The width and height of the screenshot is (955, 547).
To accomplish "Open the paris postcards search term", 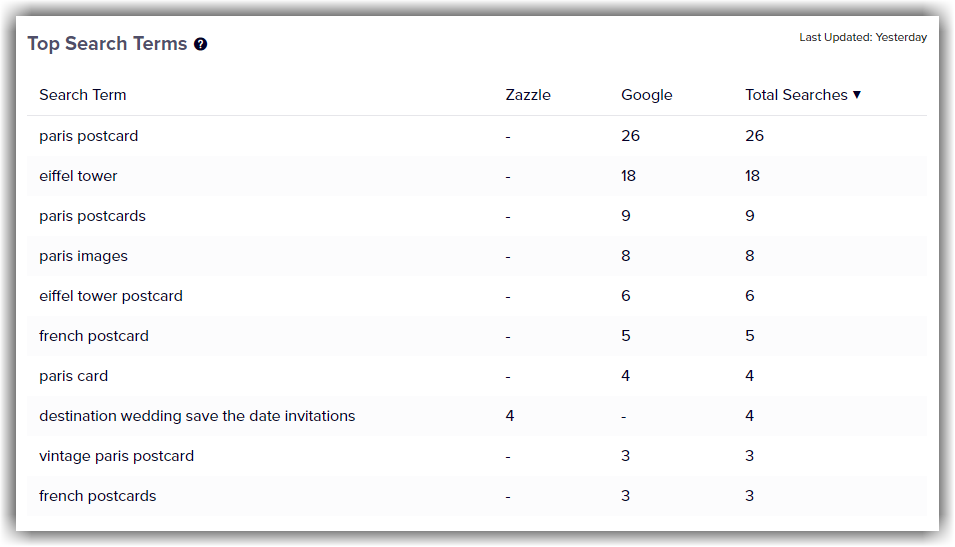I will pyautogui.click(x=92, y=216).
